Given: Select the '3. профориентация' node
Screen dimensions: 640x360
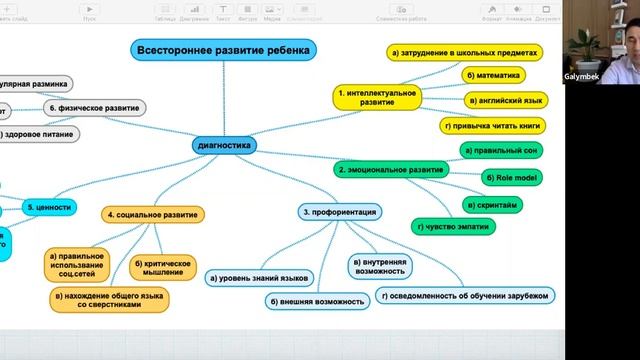Looking at the screenshot, I should pos(340,212).
